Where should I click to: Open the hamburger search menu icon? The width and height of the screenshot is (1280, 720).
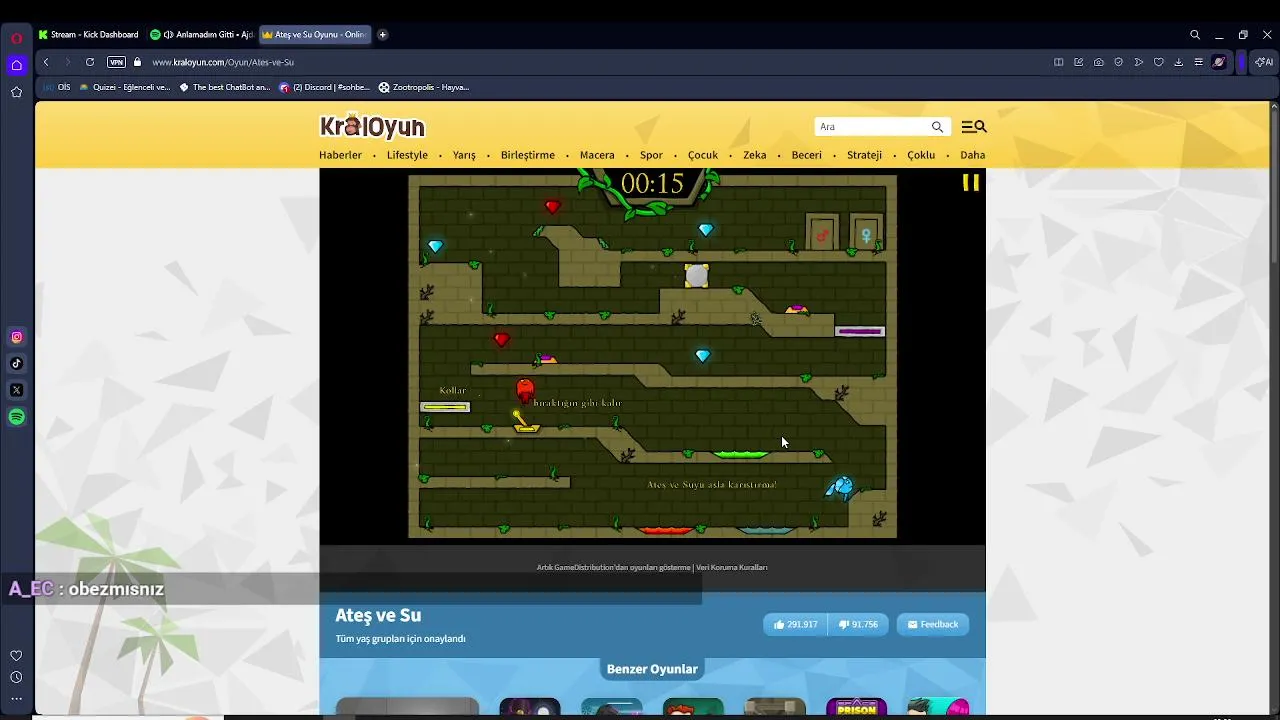click(974, 127)
